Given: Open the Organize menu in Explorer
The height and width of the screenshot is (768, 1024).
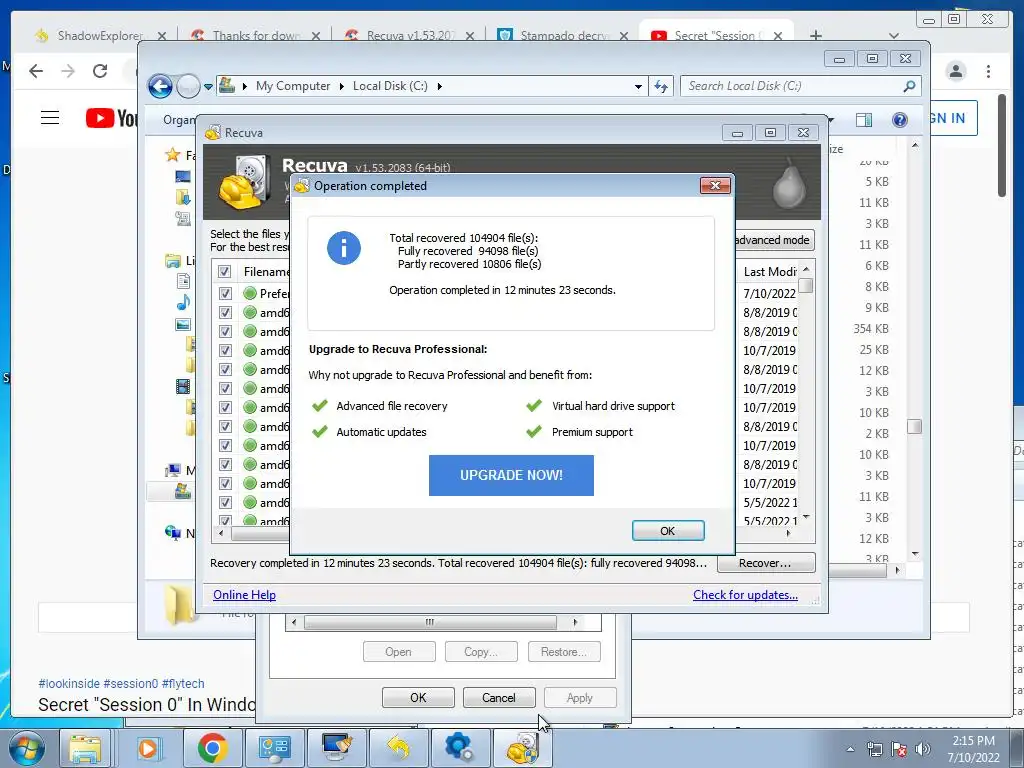Looking at the screenshot, I should click(179, 120).
